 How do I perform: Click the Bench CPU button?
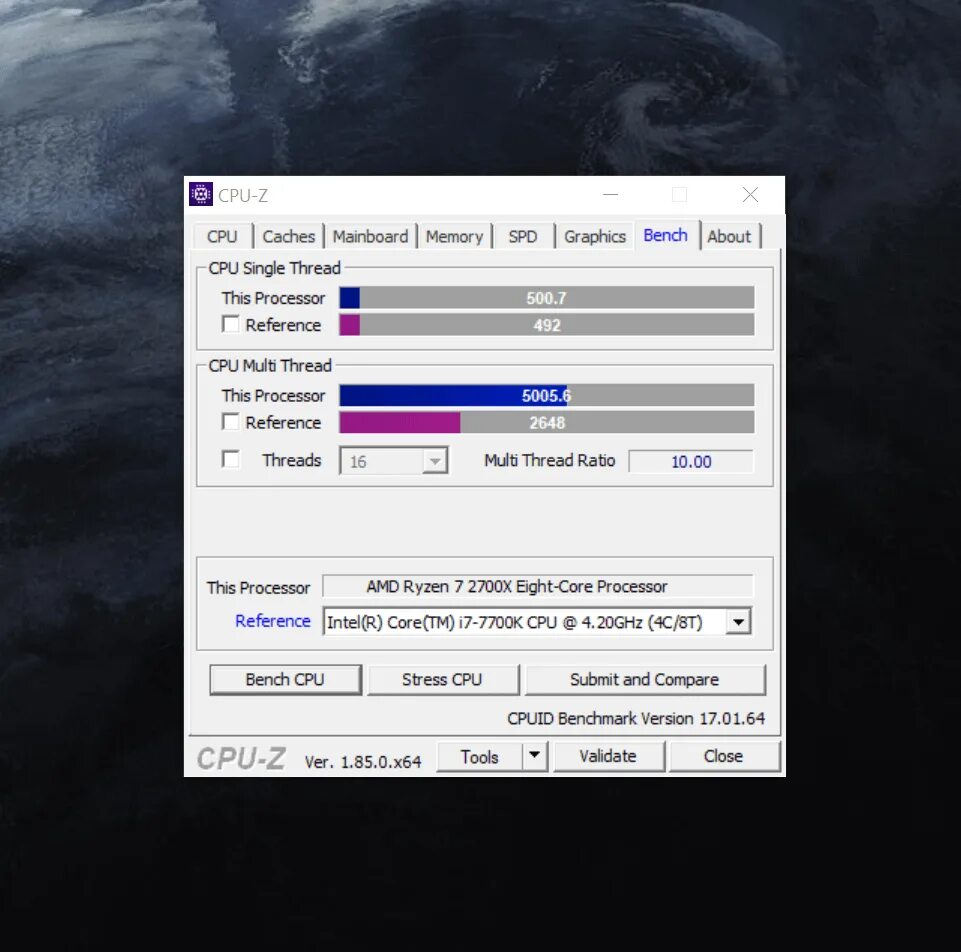click(x=285, y=680)
